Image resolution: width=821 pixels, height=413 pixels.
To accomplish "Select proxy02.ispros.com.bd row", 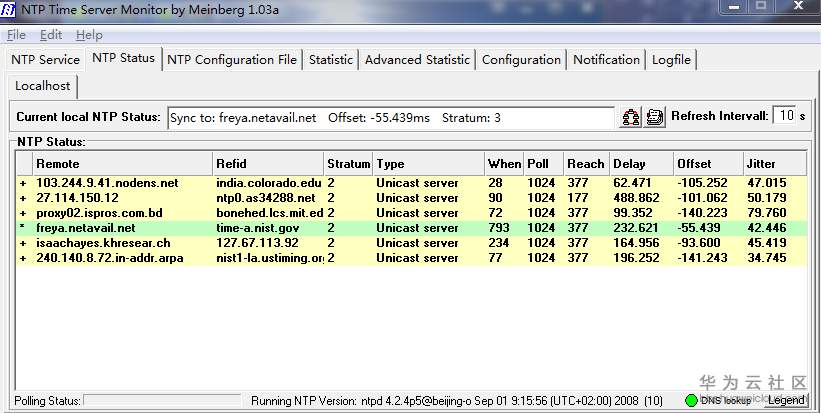I will [412, 213].
